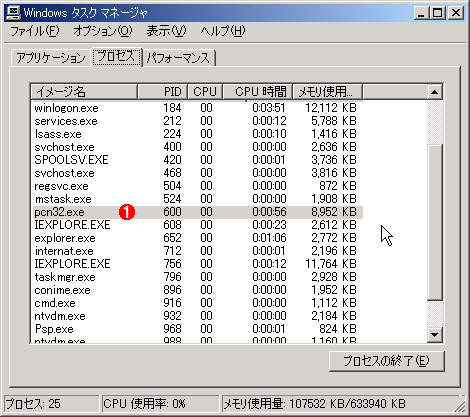Click the Task Manager title bar icon

click(13, 13)
